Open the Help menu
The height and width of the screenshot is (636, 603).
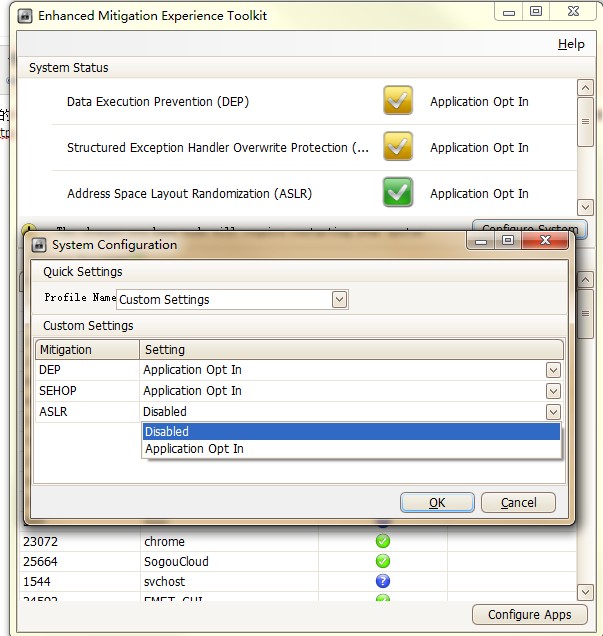click(571, 44)
